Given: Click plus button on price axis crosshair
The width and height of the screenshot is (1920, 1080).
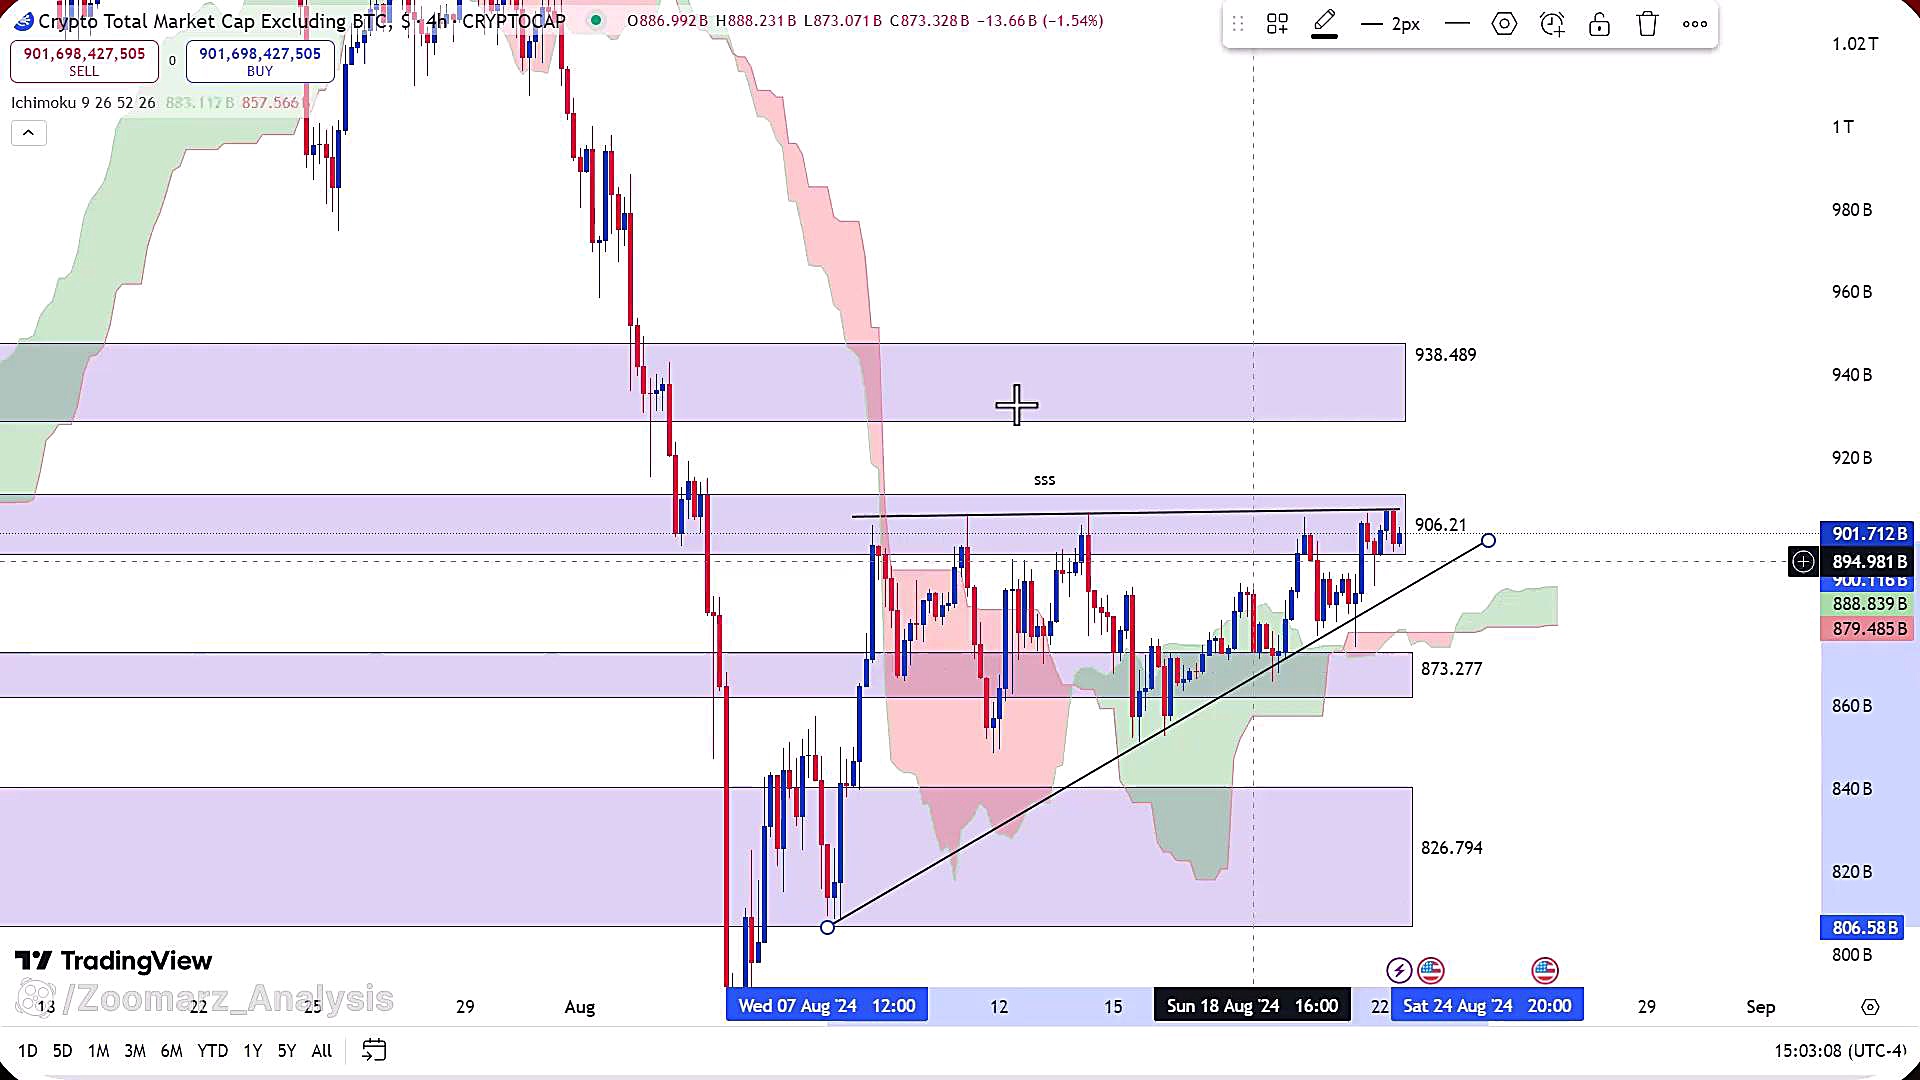Looking at the screenshot, I should pos(1803,562).
